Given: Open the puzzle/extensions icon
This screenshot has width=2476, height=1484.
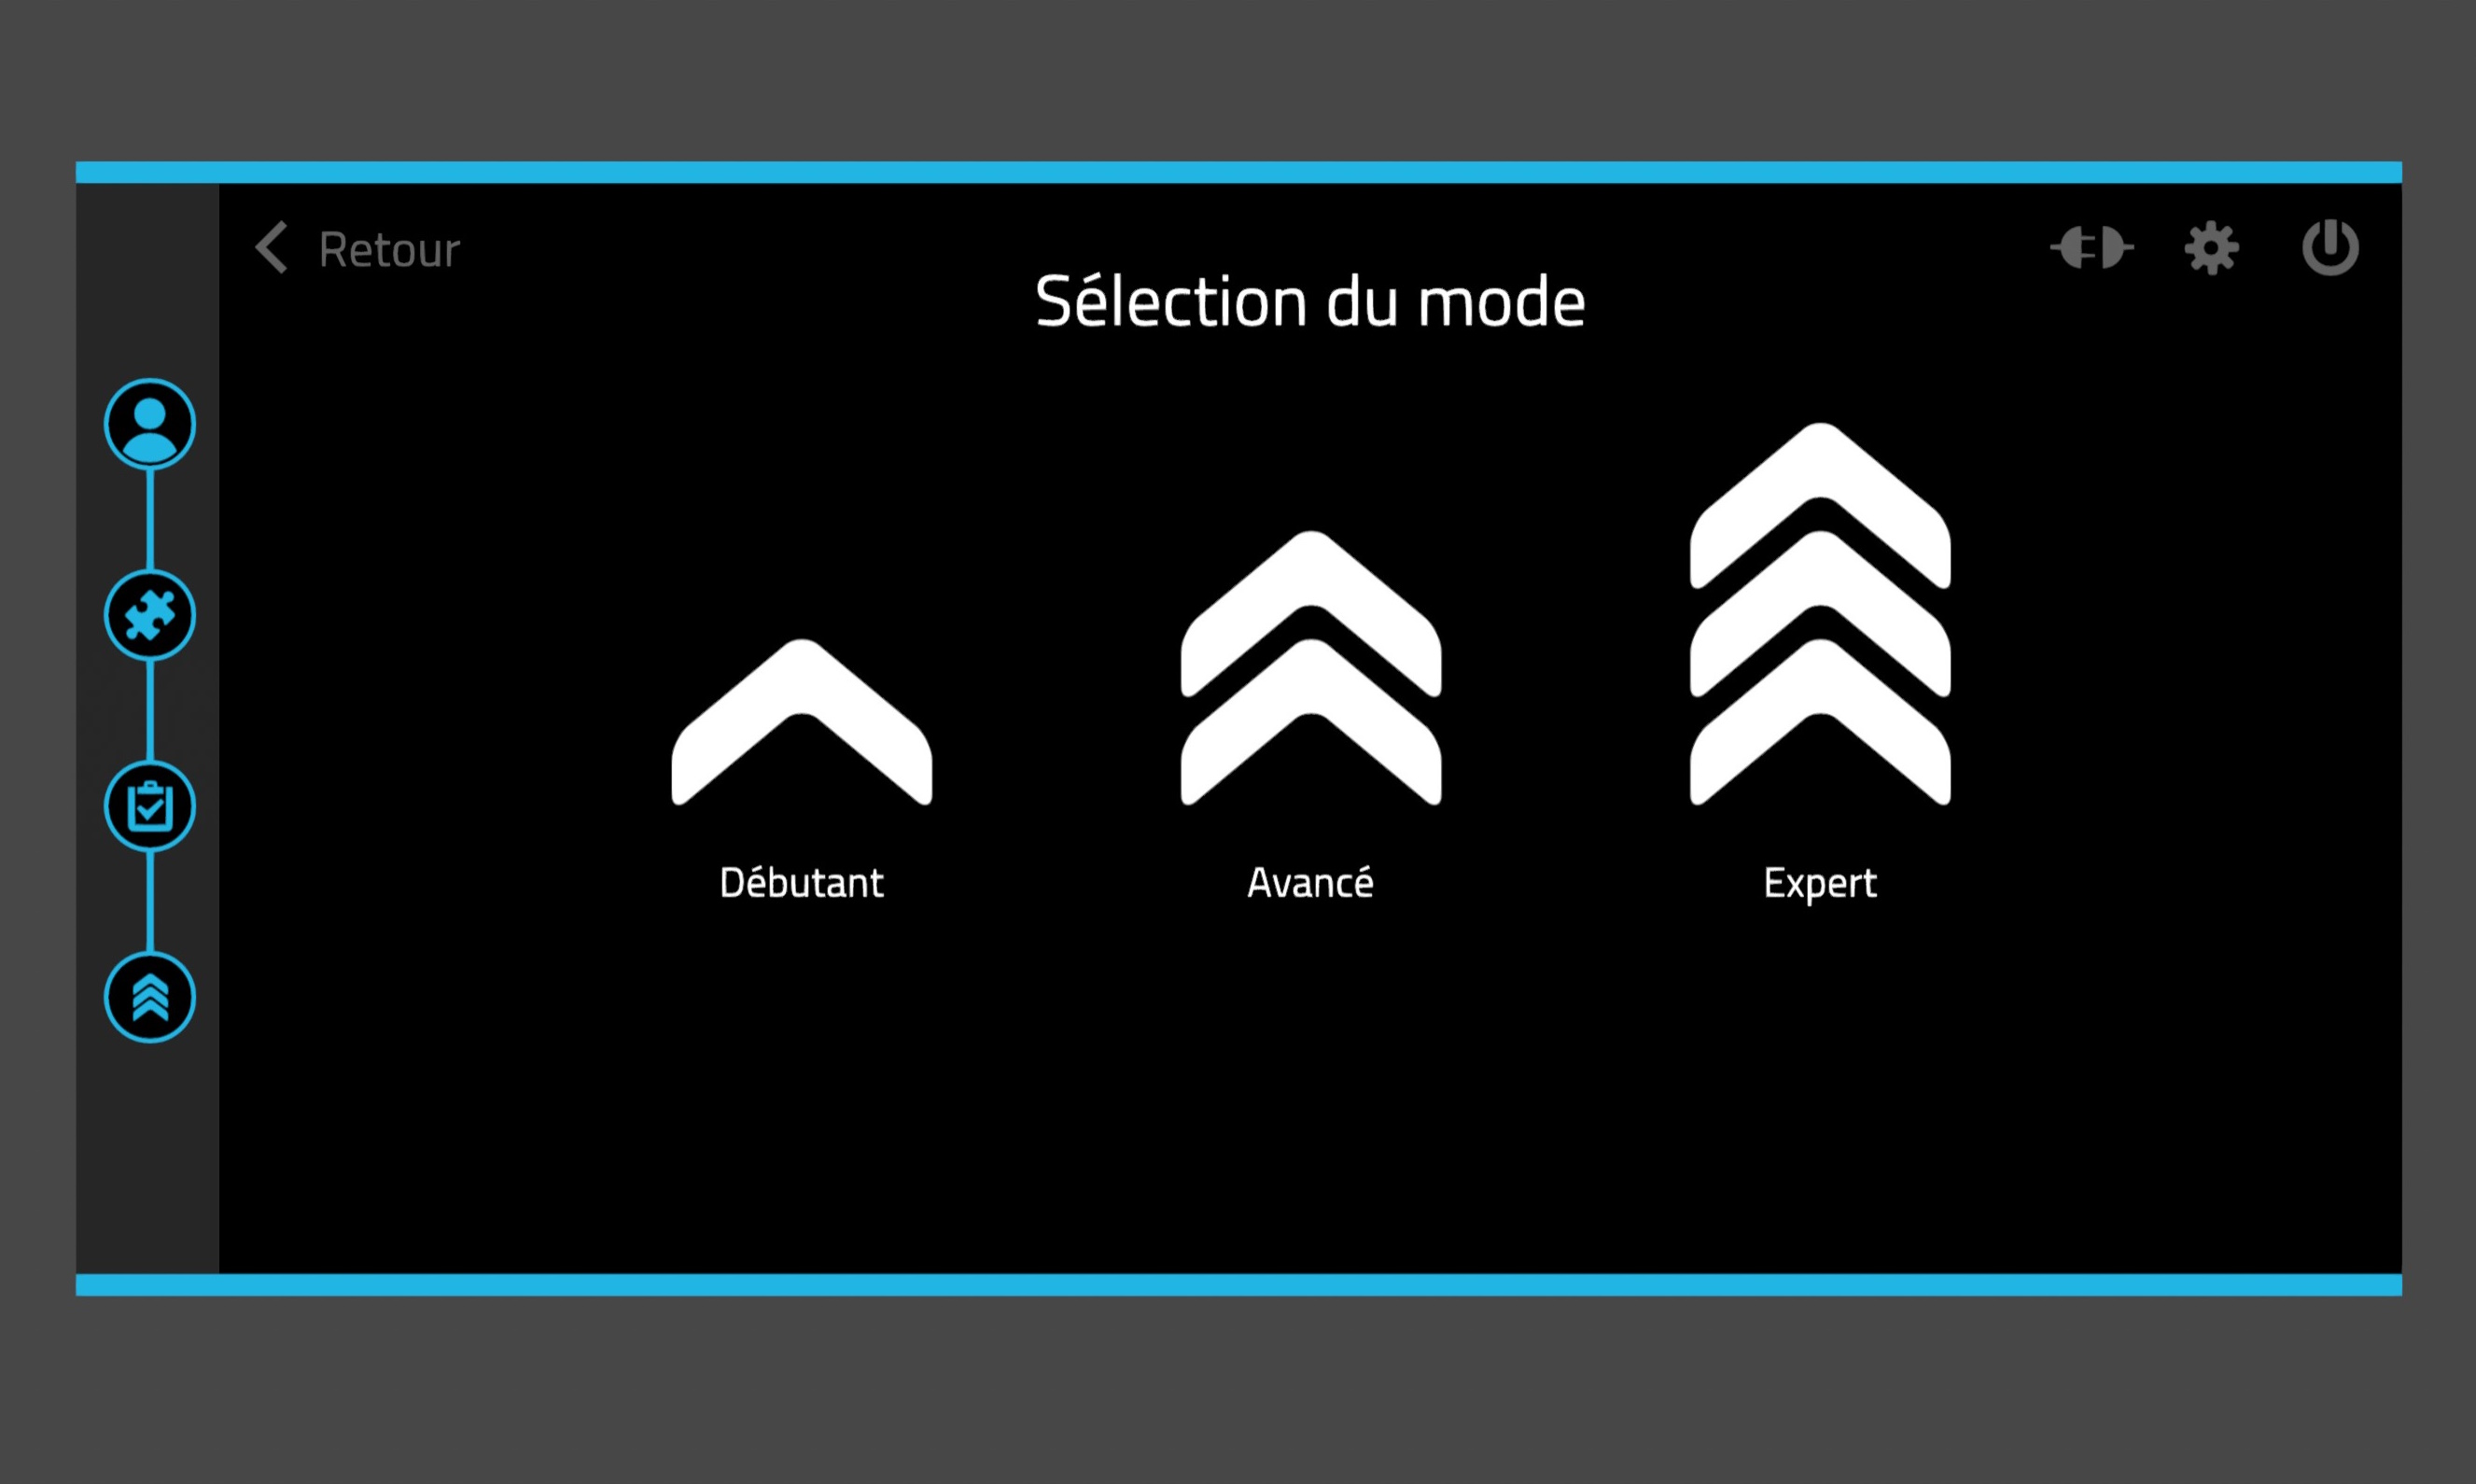Looking at the screenshot, I should pos(150,613).
